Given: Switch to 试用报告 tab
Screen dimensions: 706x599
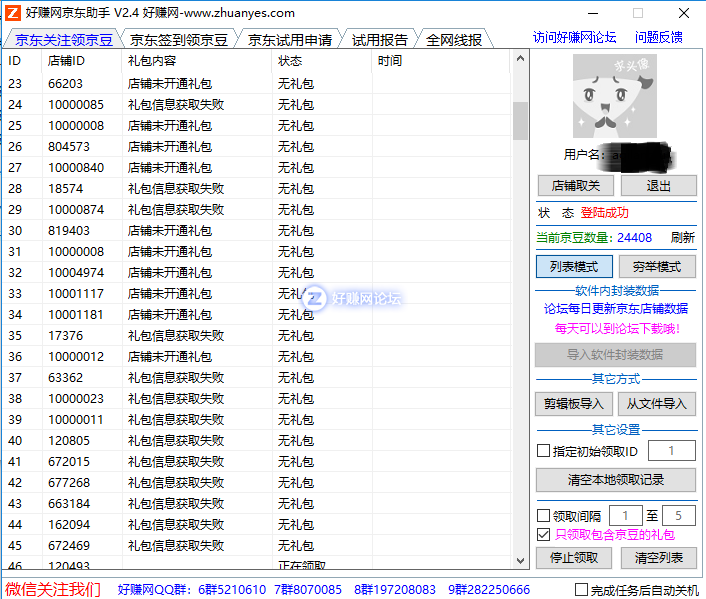Looking at the screenshot, I should click(x=379, y=40).
